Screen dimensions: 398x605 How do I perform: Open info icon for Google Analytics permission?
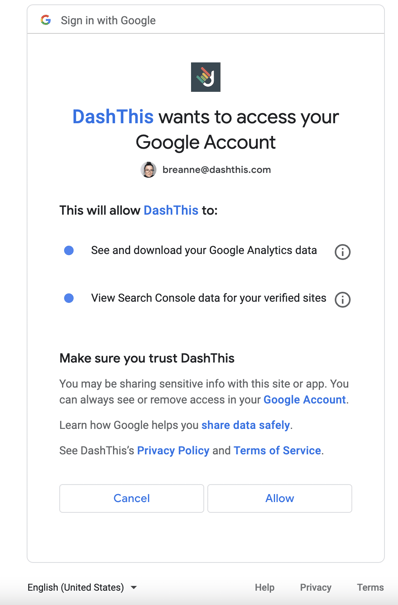[342, 252]
